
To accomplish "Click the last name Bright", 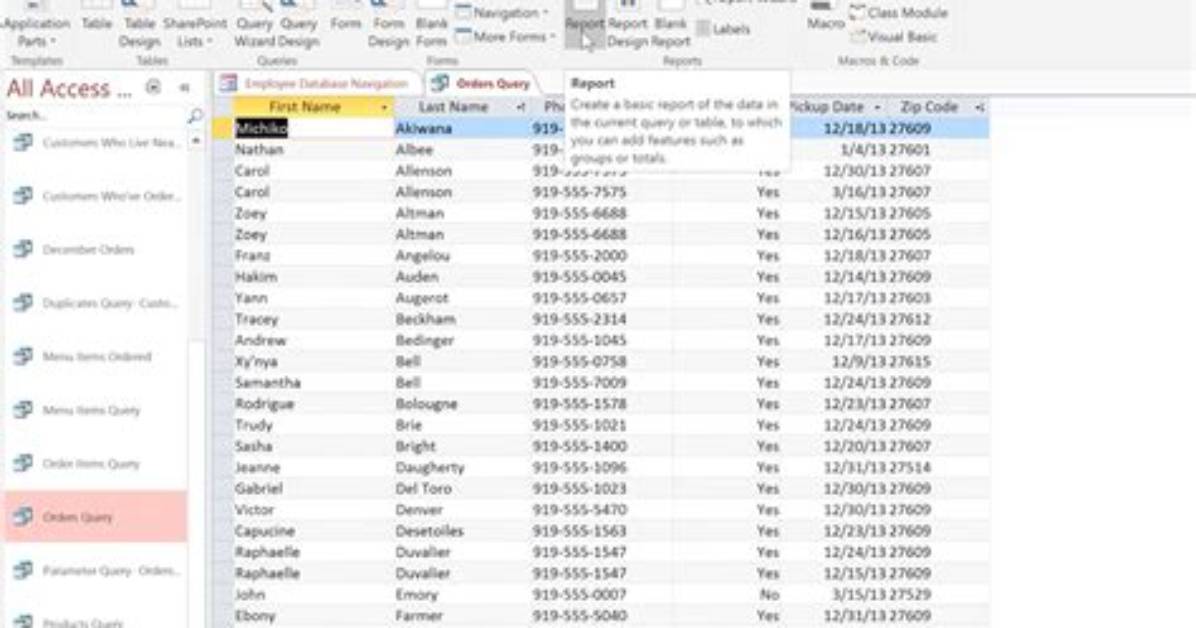I will pyautogui.click(x=416, y=446).
